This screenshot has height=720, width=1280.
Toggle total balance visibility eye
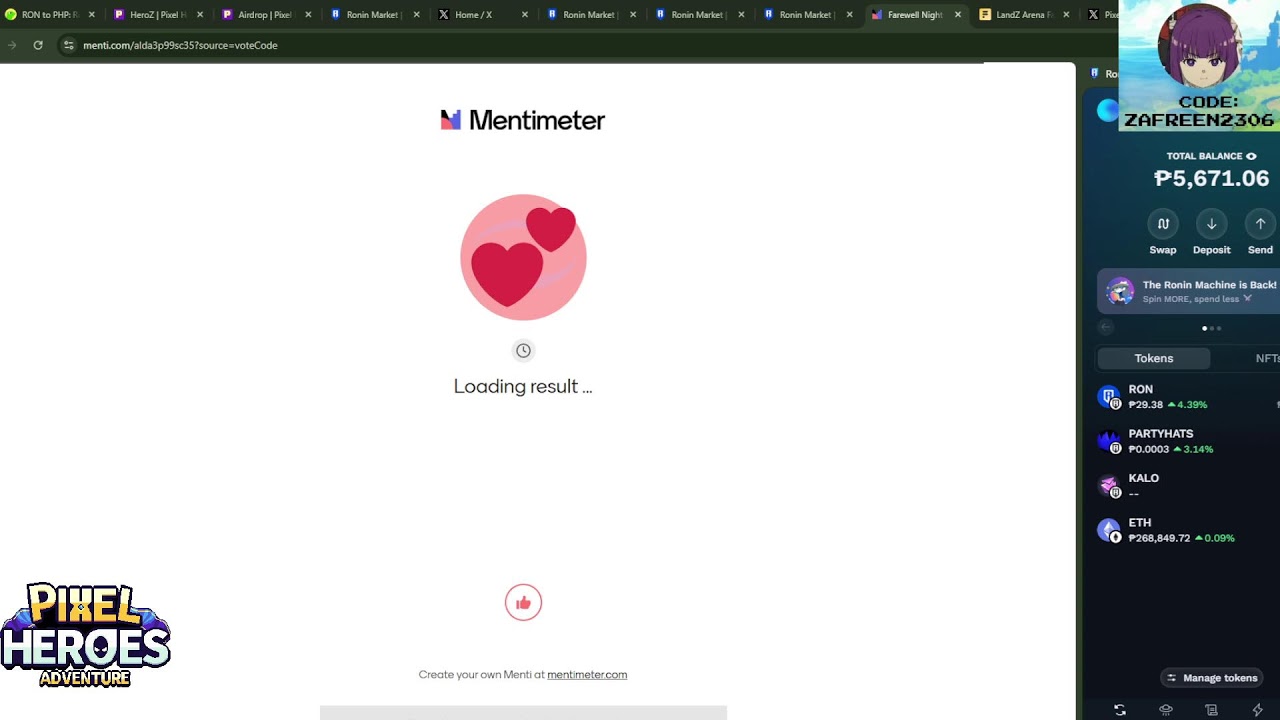pyautogui.click(x=1251, y=156)
